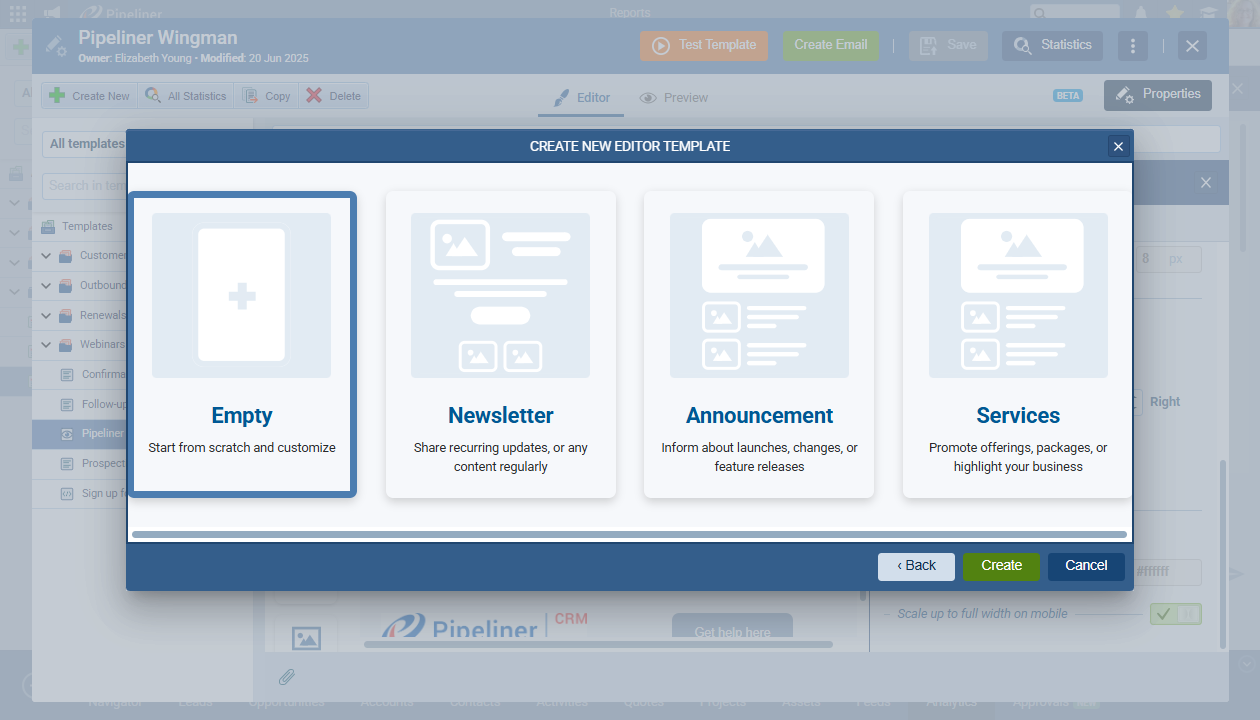Image resolution: width=1260 pixels, height=720 pixels.
Task: Pick the Announcement template card
Action: [x=759, y=345]
